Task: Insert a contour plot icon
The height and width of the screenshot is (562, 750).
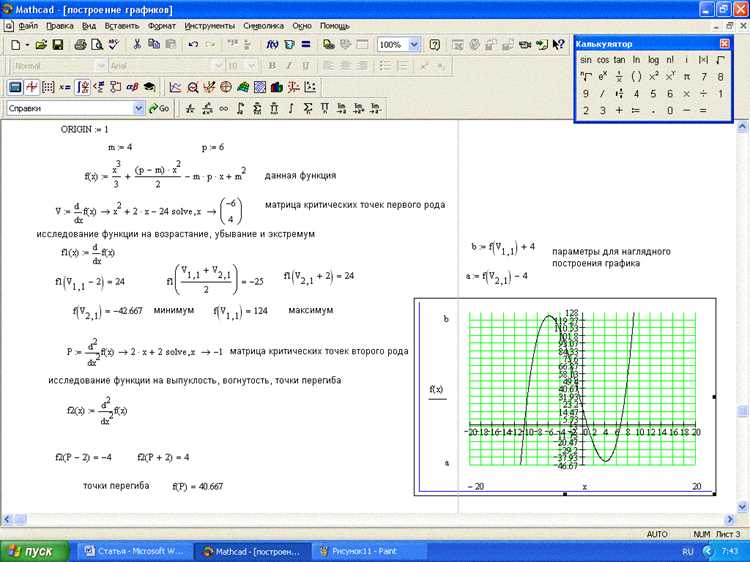Action: 260,87
